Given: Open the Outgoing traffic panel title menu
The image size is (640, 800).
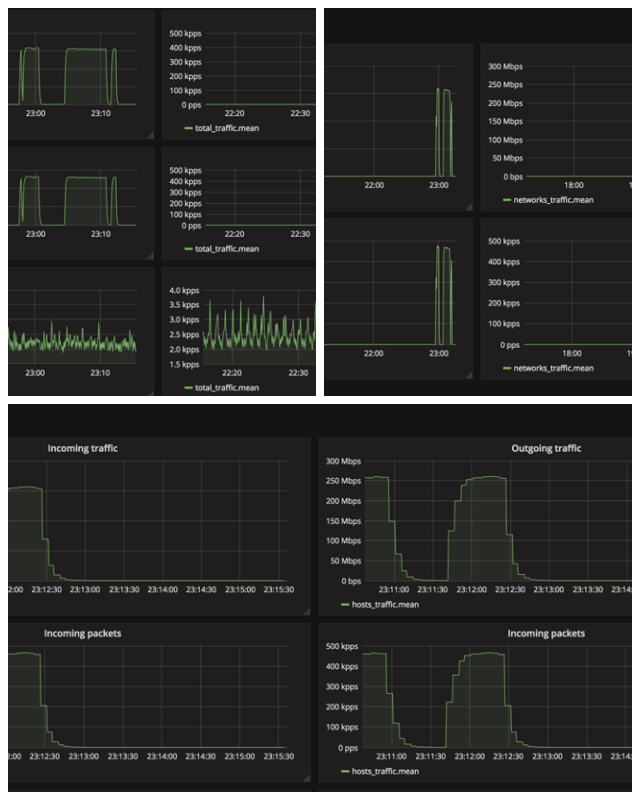Looking at the screenshot, I should 546,449.
